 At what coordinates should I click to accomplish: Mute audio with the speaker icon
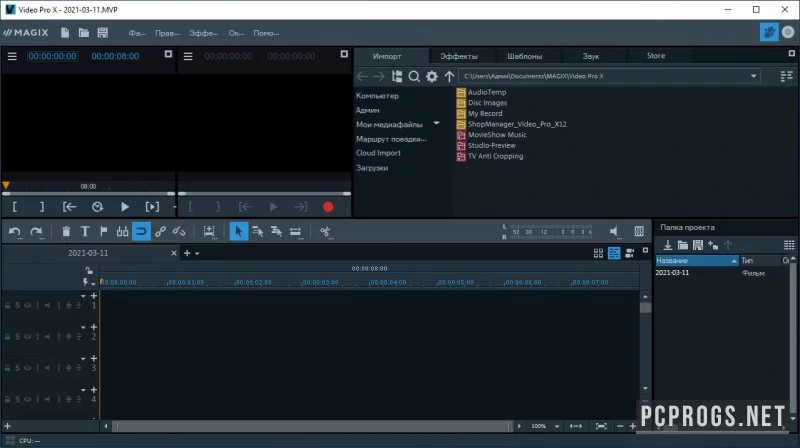pyautogui.click(x=614, y=232)
